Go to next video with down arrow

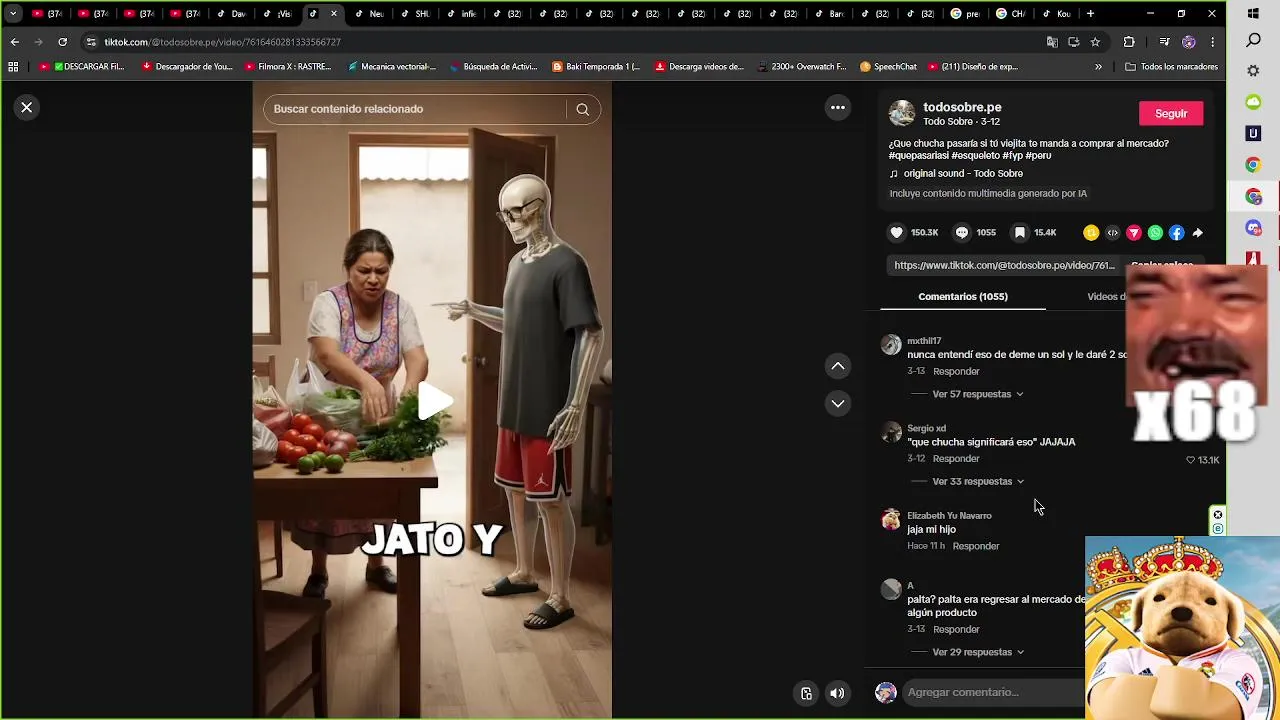(x=838, y=403)
